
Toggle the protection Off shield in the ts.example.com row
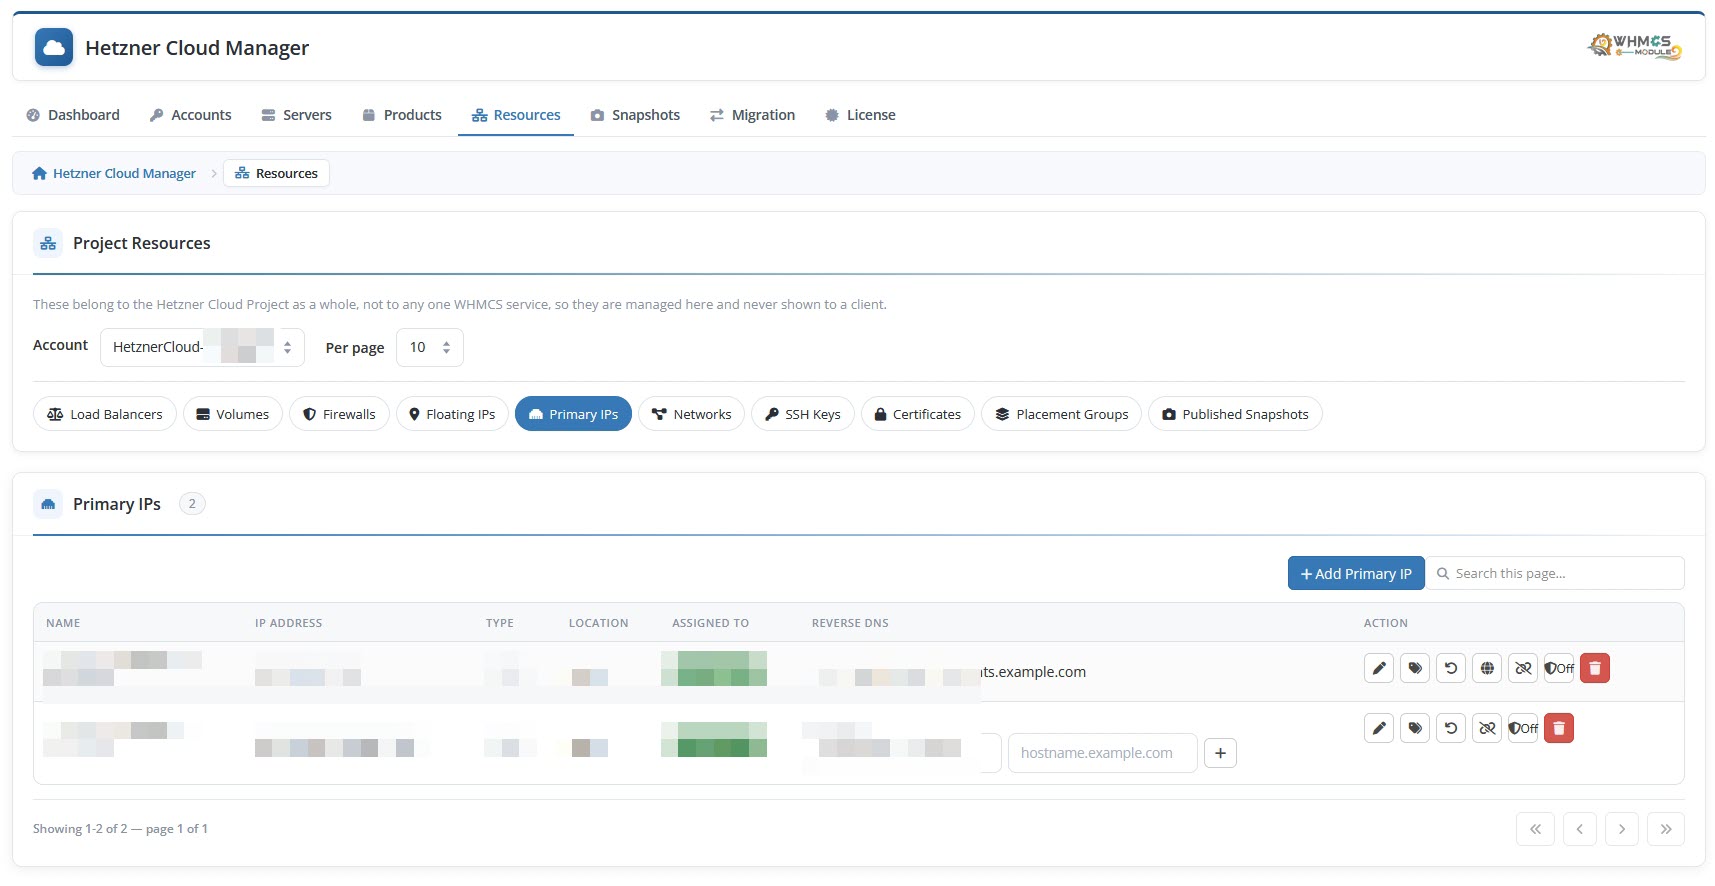click(1559, 668)
